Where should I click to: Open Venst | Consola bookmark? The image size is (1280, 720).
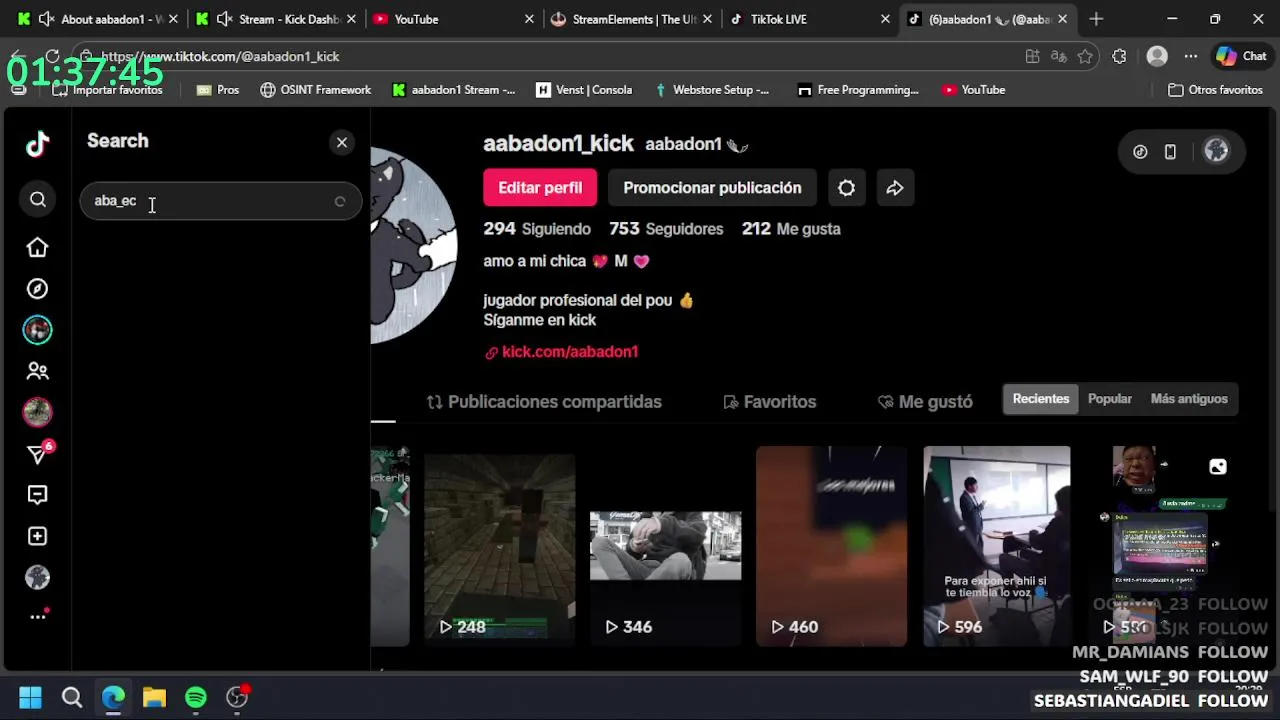584,90
